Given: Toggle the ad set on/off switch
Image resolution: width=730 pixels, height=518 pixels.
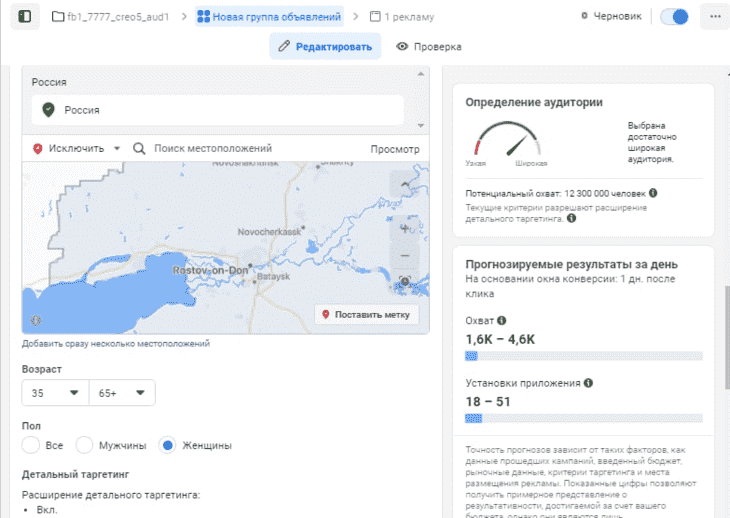Looking at the screenshot, I should coord(675,17).
